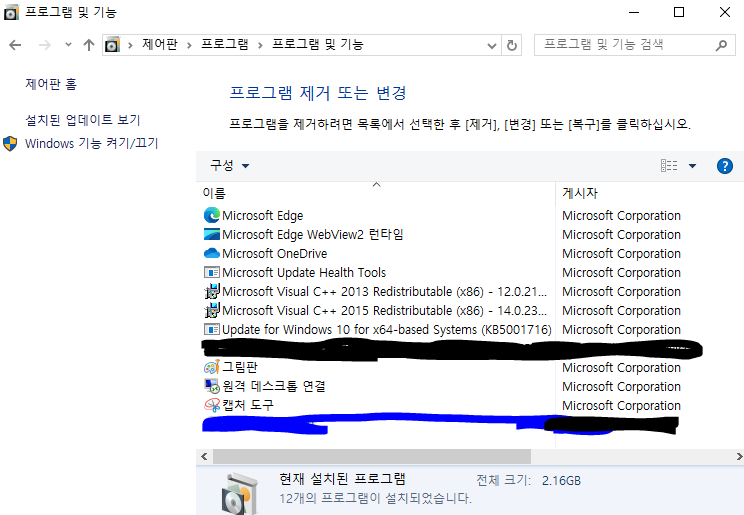Select Microsoft Edge WebView2 런타임 entry text
This screenshot has height=515, width=744.
click(x=313, y=234)
